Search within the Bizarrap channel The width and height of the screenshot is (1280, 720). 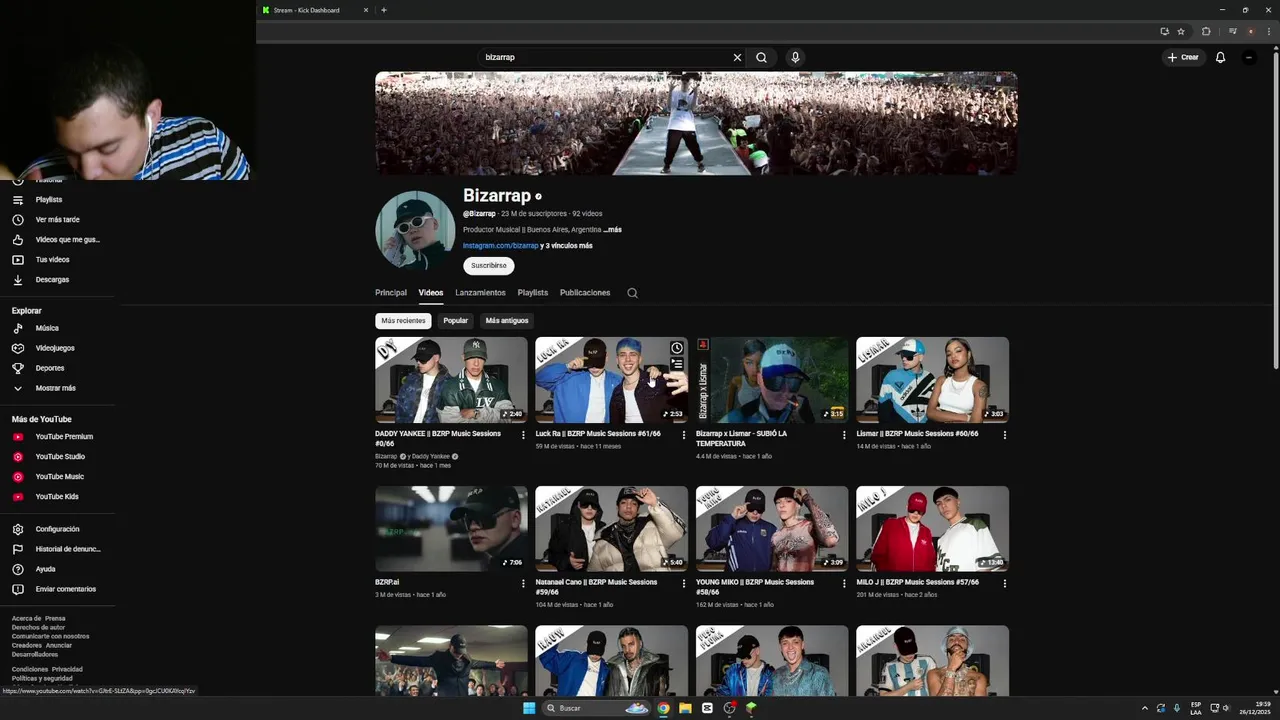coord(632,293)
